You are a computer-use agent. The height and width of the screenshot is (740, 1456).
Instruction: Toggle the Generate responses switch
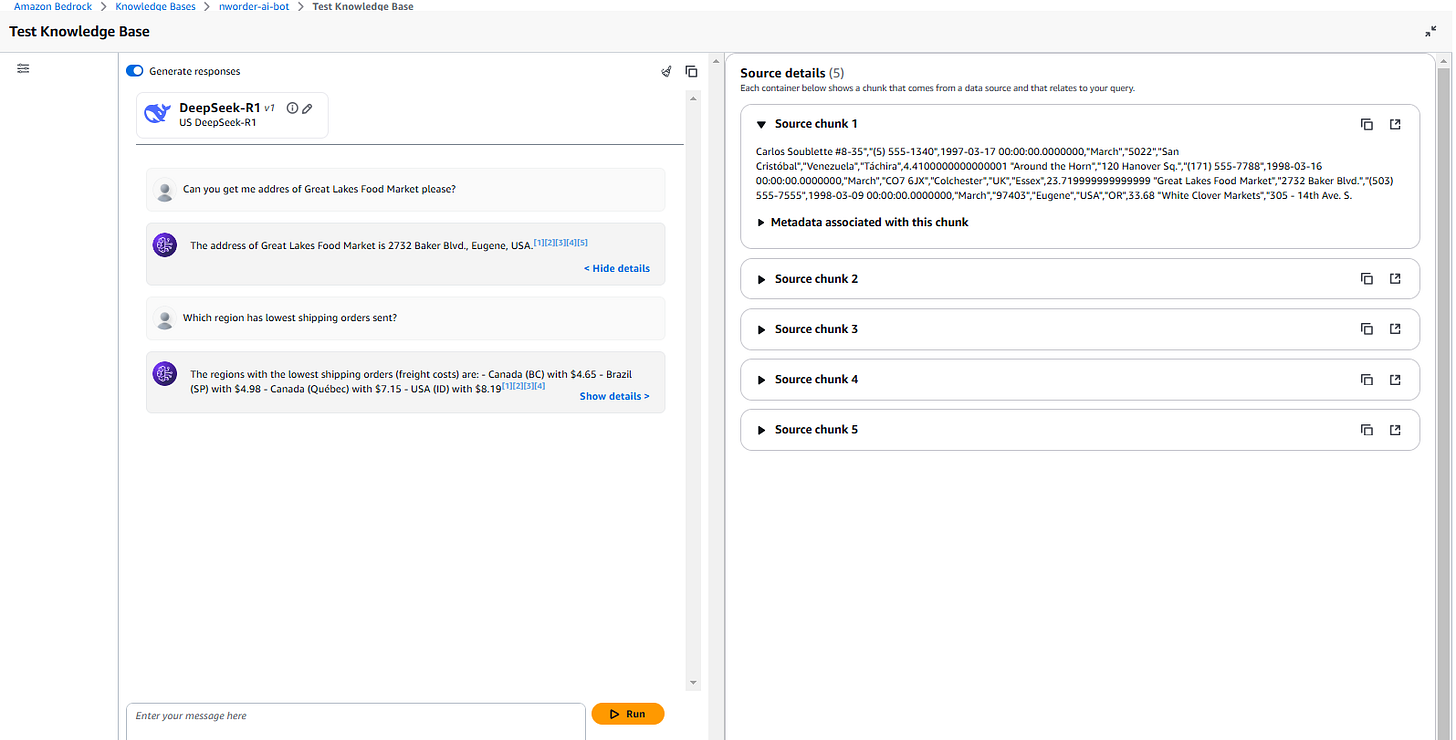135,71
